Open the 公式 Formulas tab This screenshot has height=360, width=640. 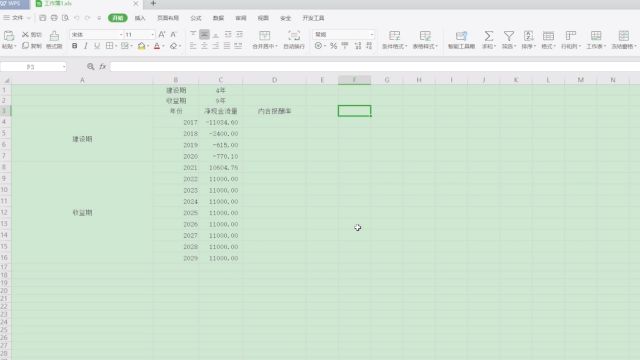pyautogui.click(x=196, y=18)
